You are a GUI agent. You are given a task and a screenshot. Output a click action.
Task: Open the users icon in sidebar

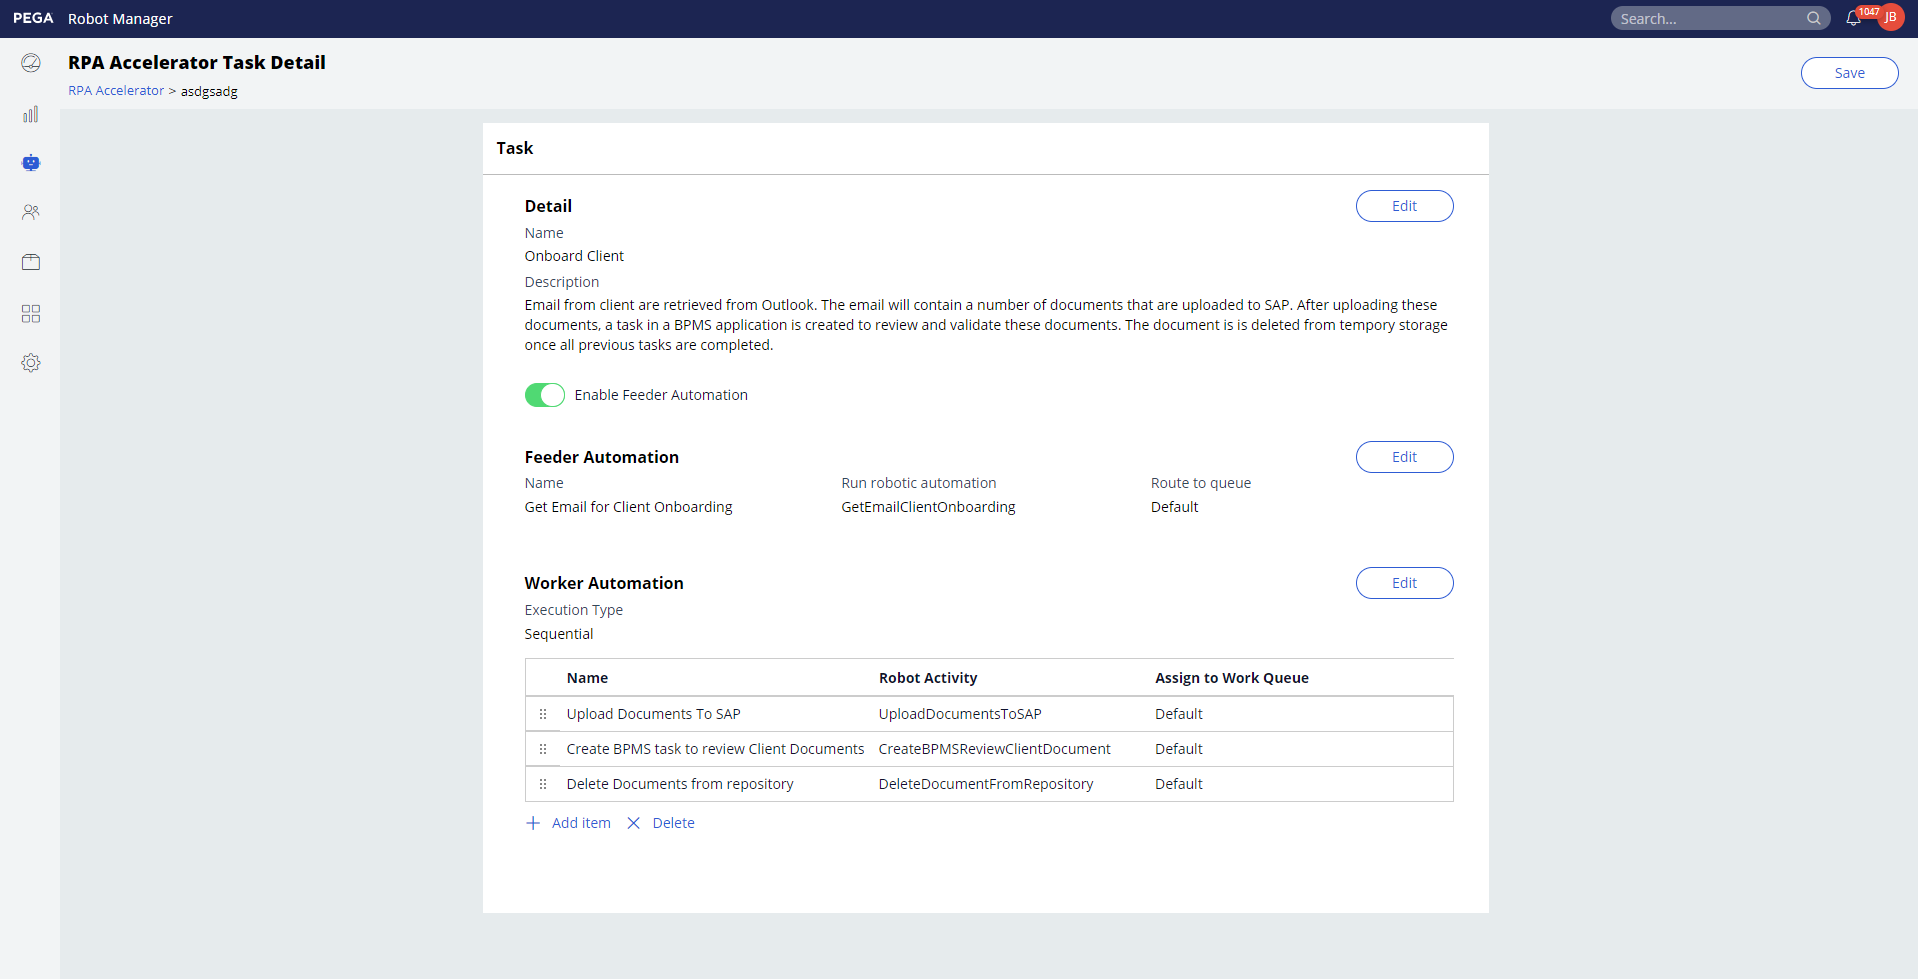tap(31, 212)
